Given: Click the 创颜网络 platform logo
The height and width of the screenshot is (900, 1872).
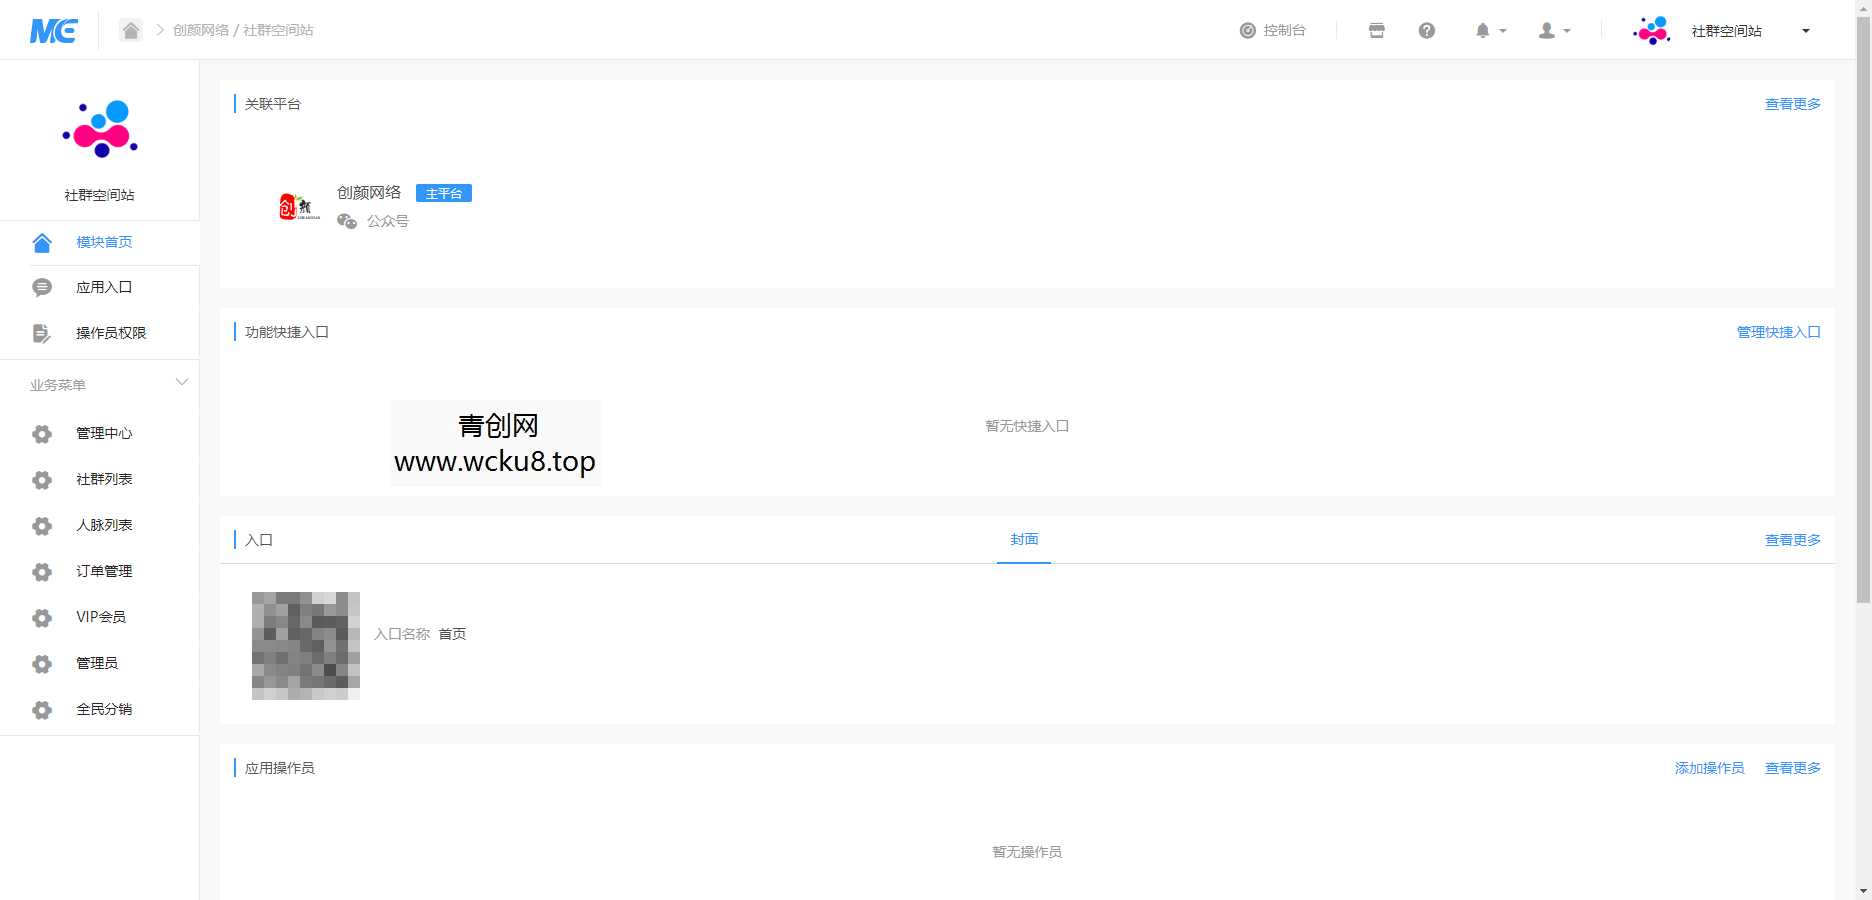Looking at the screenshot, I should 299,207.
